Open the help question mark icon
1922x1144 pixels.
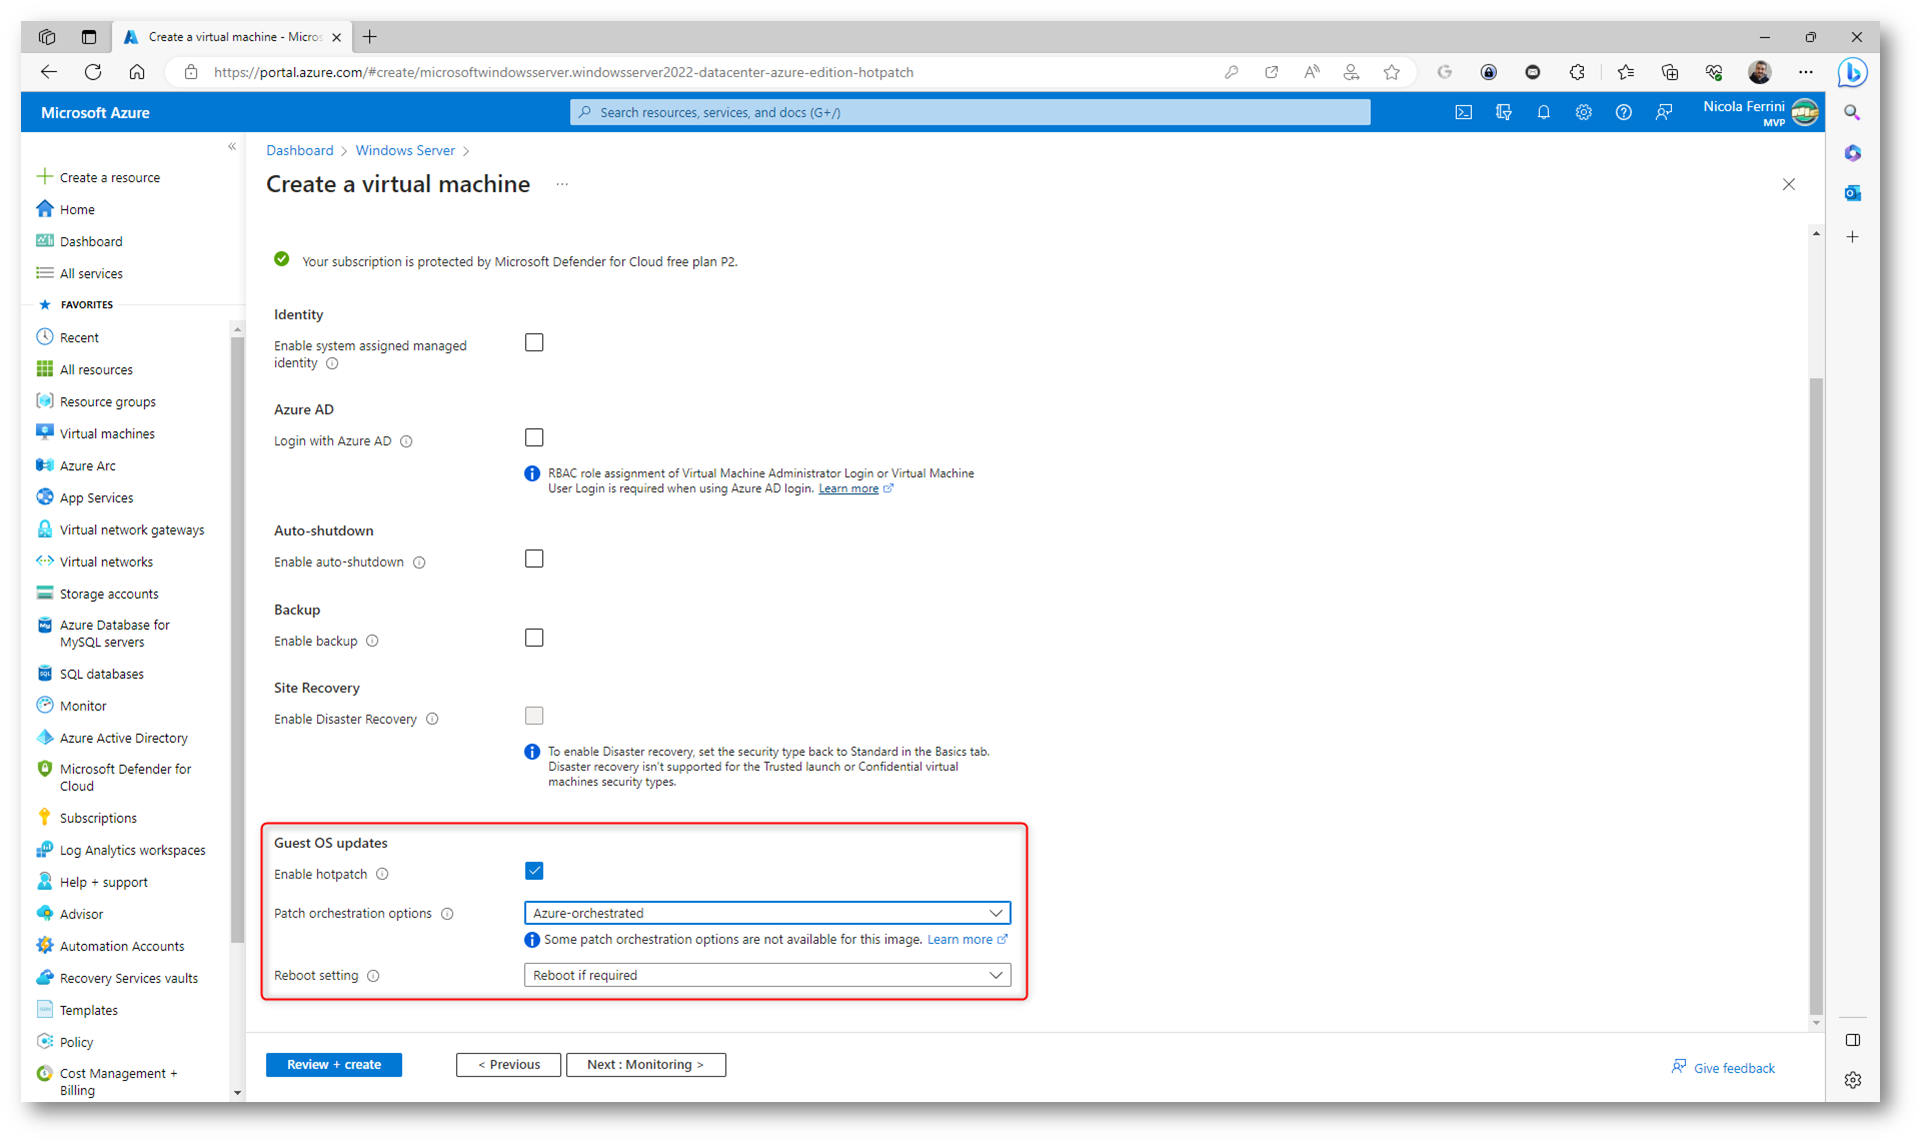pos(1623,113)
